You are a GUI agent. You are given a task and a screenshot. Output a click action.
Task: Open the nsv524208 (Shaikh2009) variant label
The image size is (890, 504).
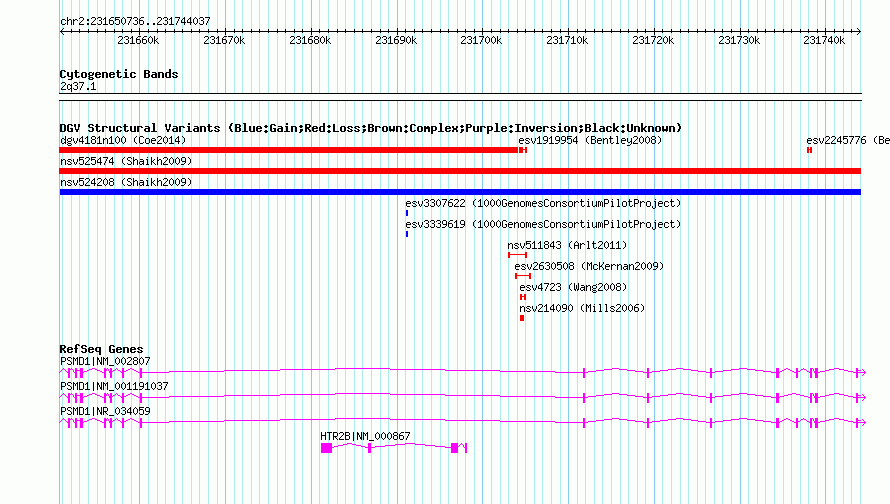point(126,182)
